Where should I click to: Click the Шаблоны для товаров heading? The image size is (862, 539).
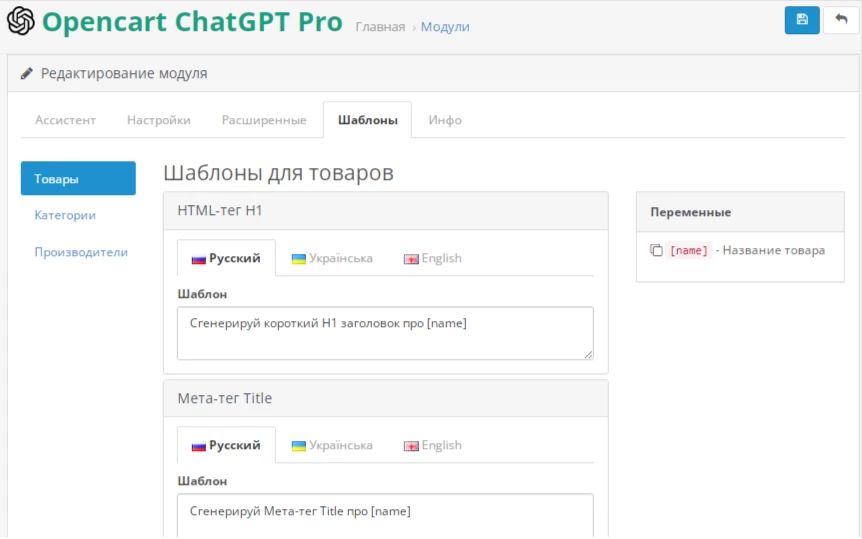click(x=278, y=173)
